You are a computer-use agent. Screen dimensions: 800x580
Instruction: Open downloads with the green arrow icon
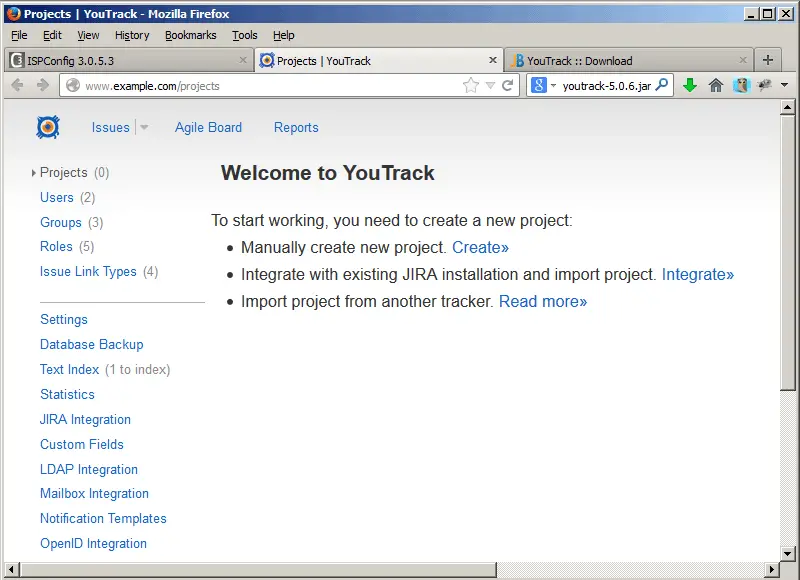tap(690, 85)
